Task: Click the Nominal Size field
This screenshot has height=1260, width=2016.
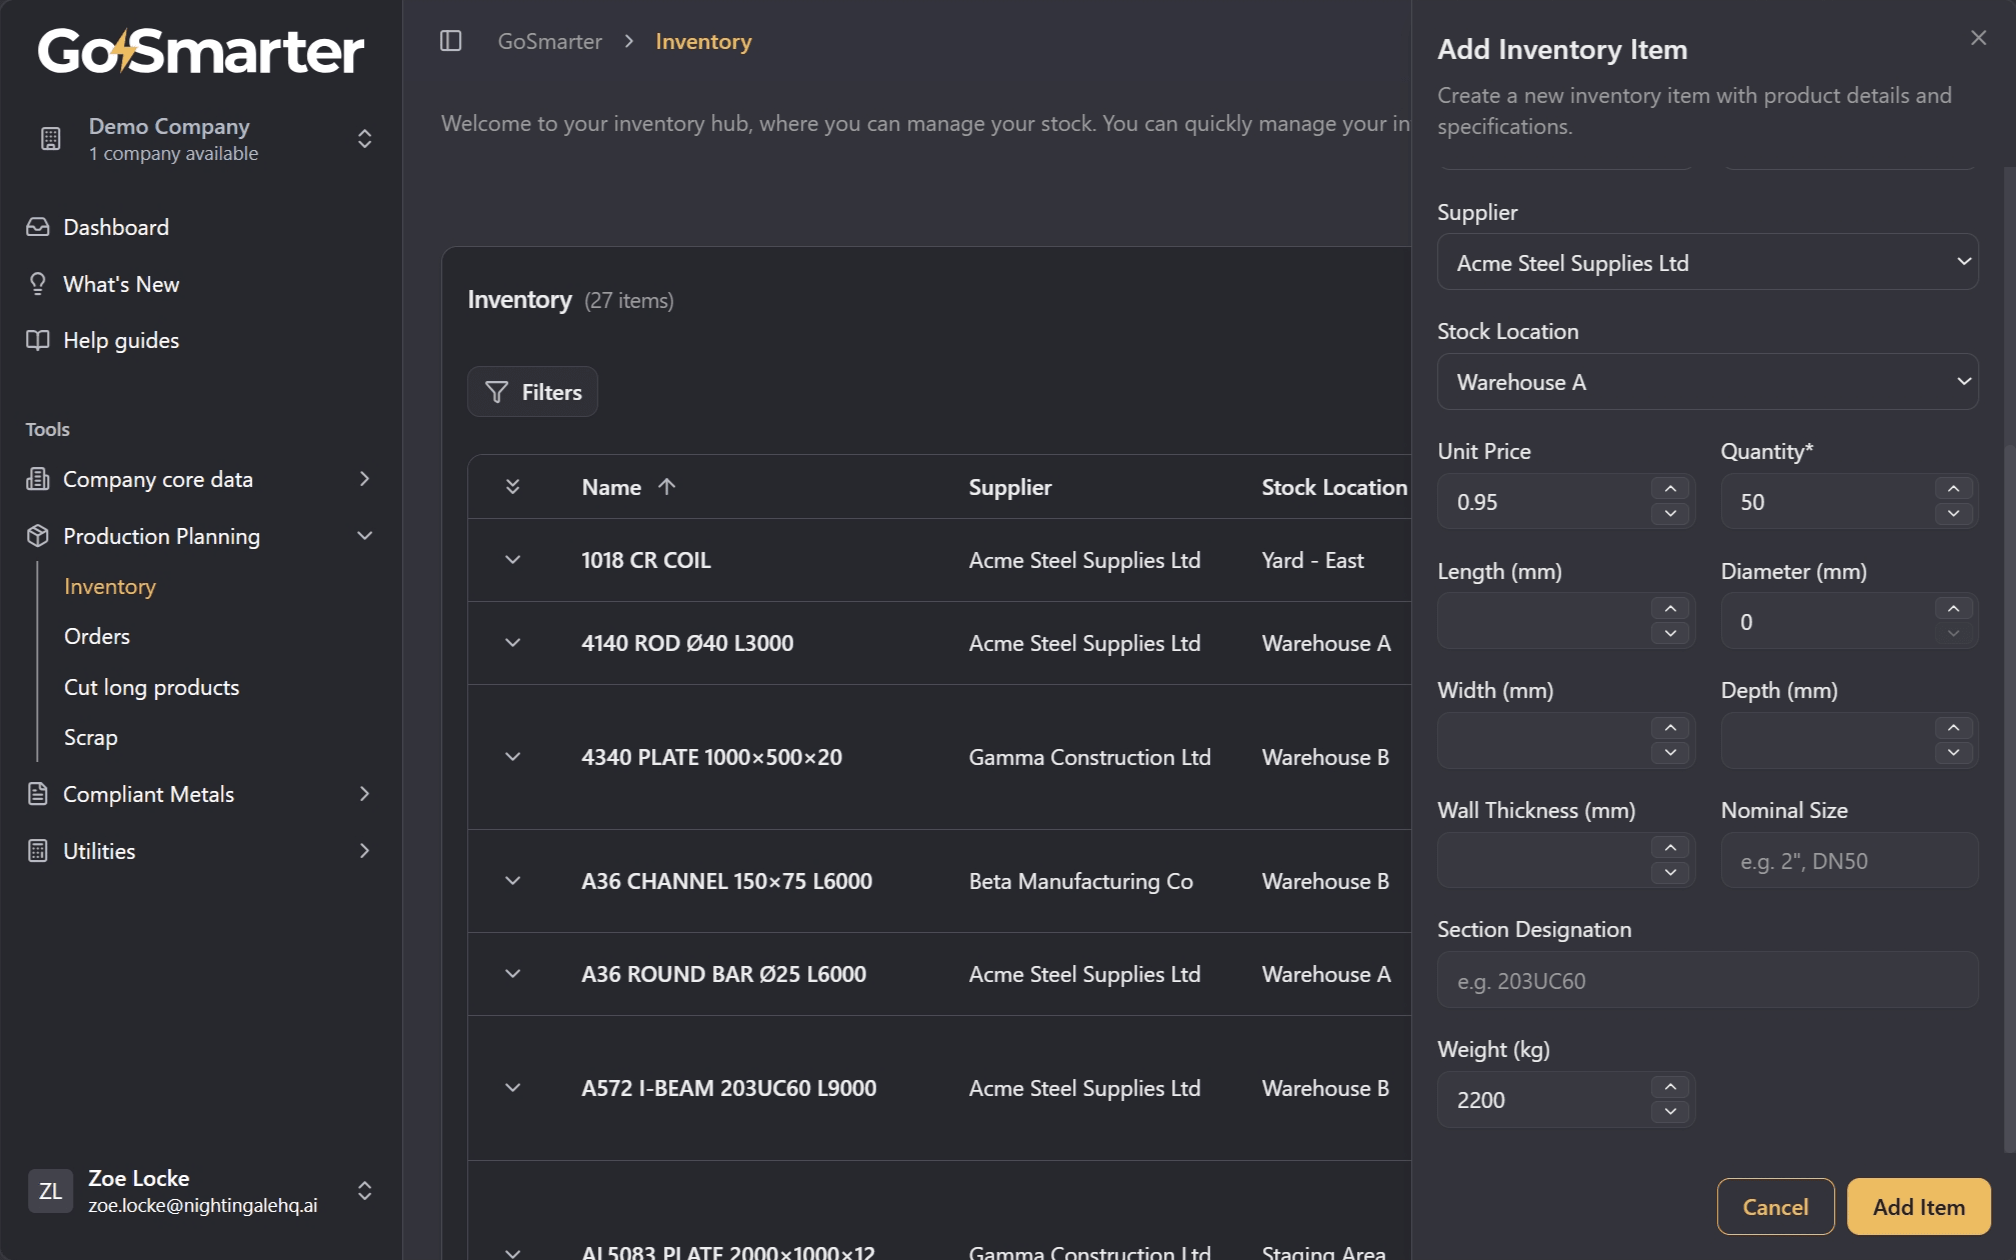Action: tap(1849, 860)
